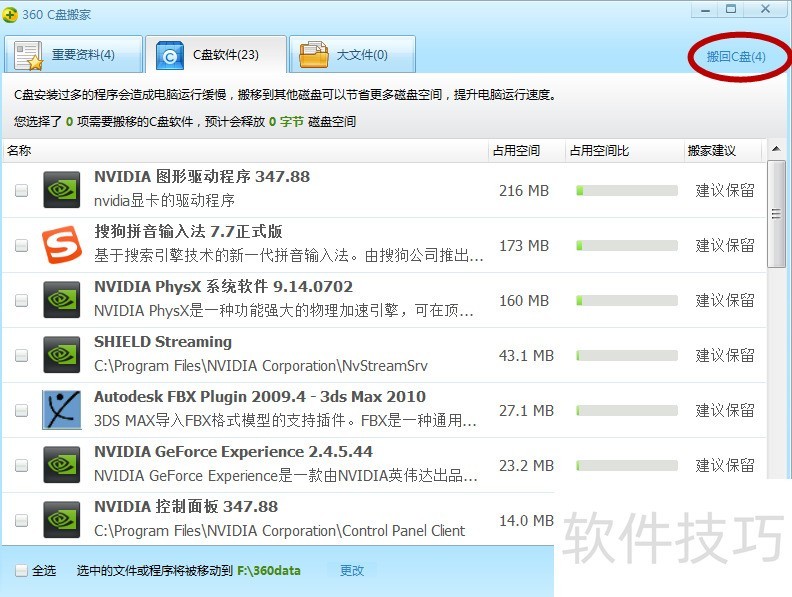The height and width of the screenshot is (597, 792).
Task: Check the NVIDIA PhysX 系统软件 checkbox
Action: 21,301
